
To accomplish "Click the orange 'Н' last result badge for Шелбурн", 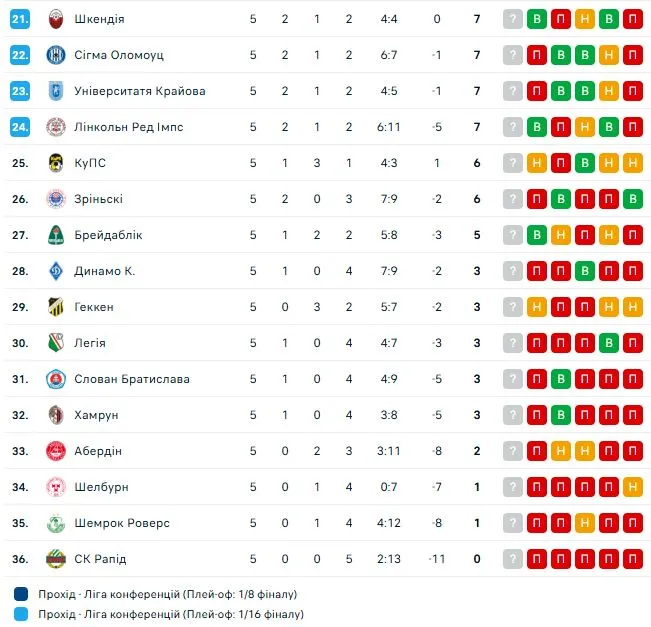I will (x=633, y=487).
